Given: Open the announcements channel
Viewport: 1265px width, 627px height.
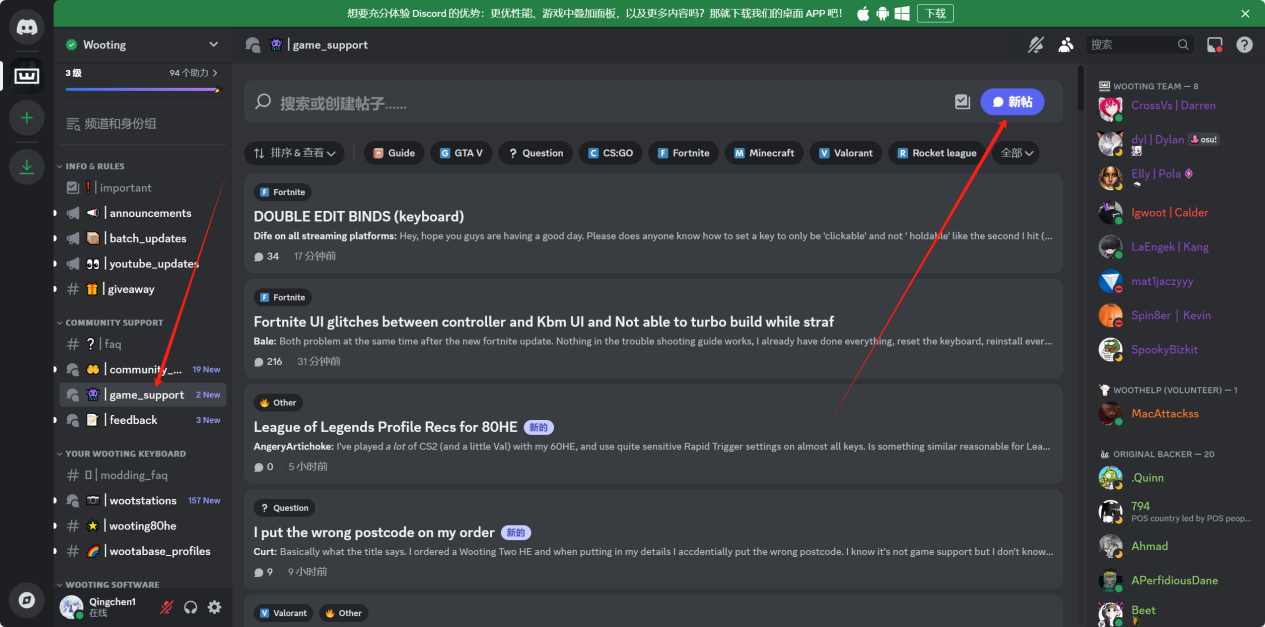Looking at the screenshot, I should pos(143,213).
